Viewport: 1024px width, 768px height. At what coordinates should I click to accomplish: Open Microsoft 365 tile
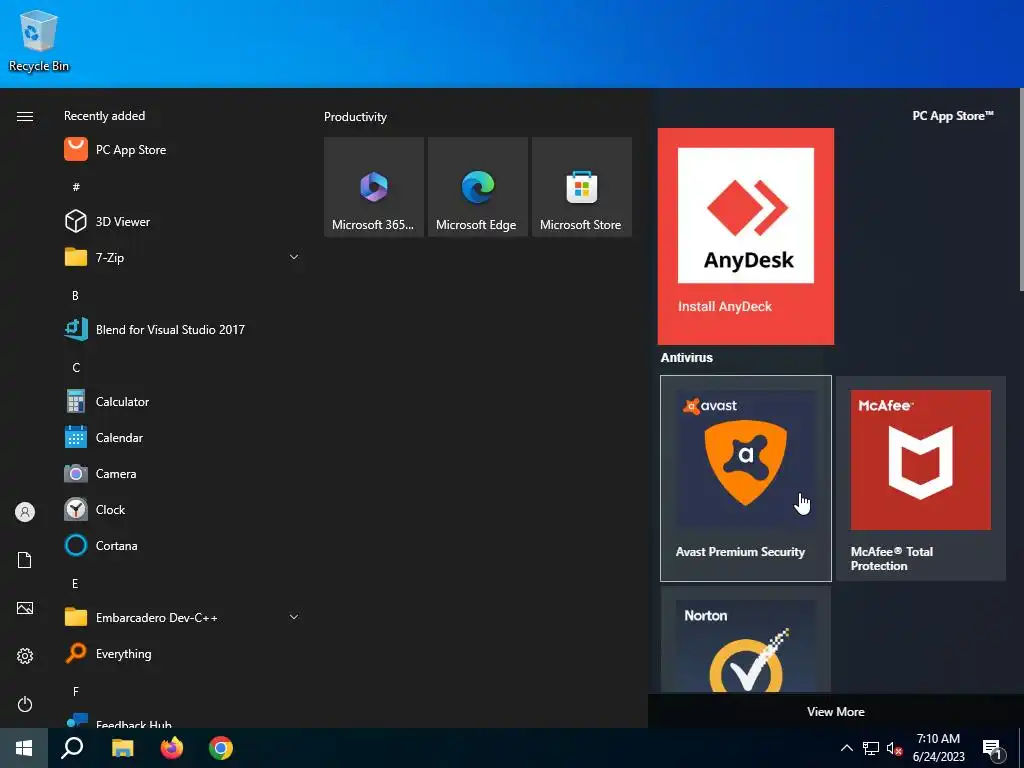374,187
